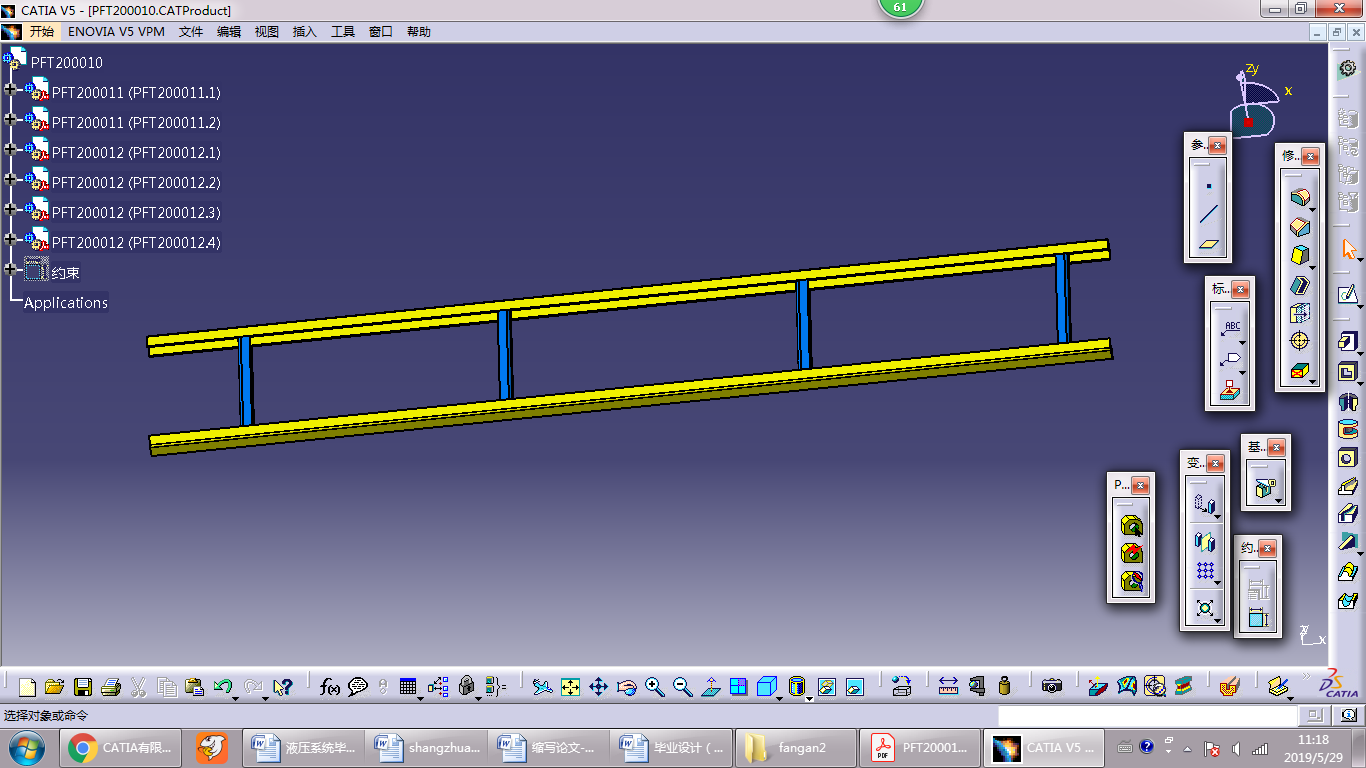This screenshot has height=768, width=1366.
Task: Select the Mirror transformation tool
Action: point(1205,542)
